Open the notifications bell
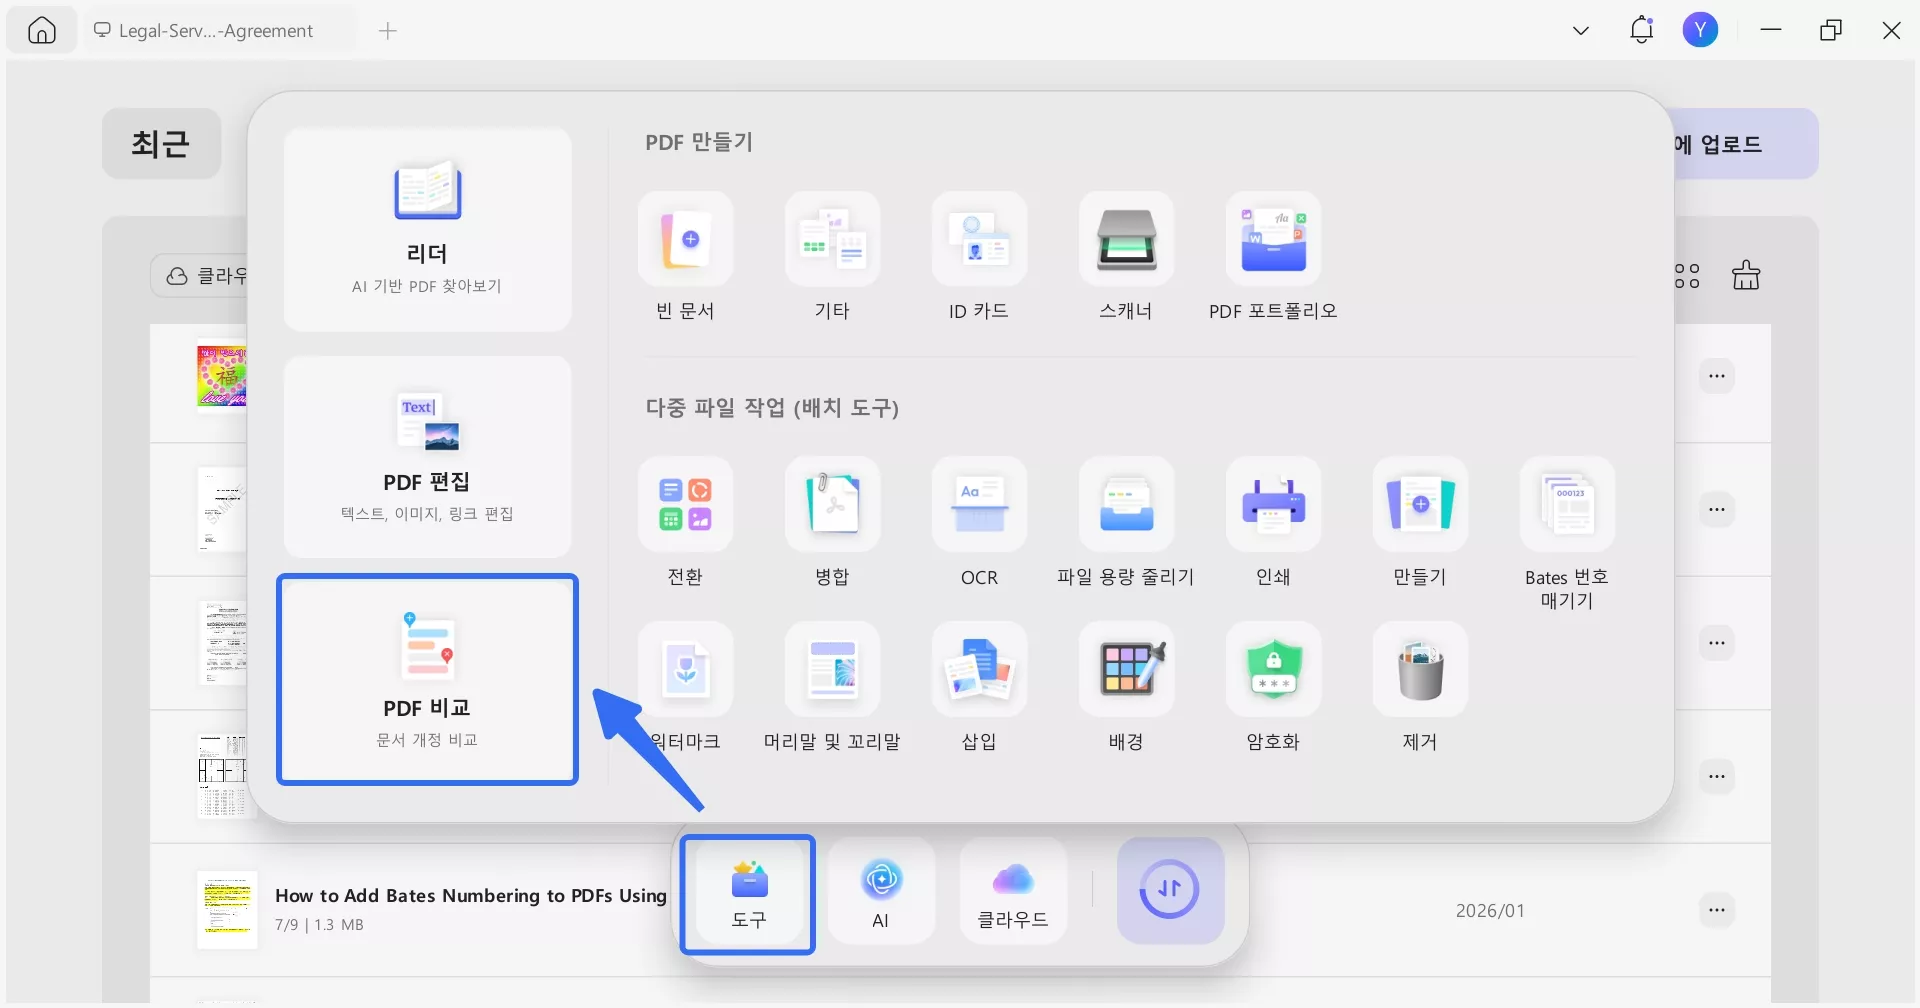This screenshot has height=1008, width=1920. (1641, 30)
